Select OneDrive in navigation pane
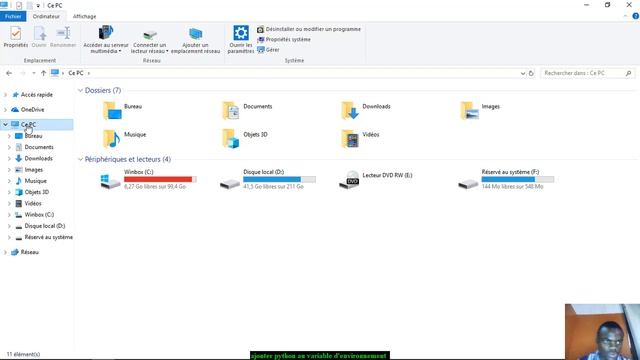Viewport: 640px width, 360px height. click(32, 109)
